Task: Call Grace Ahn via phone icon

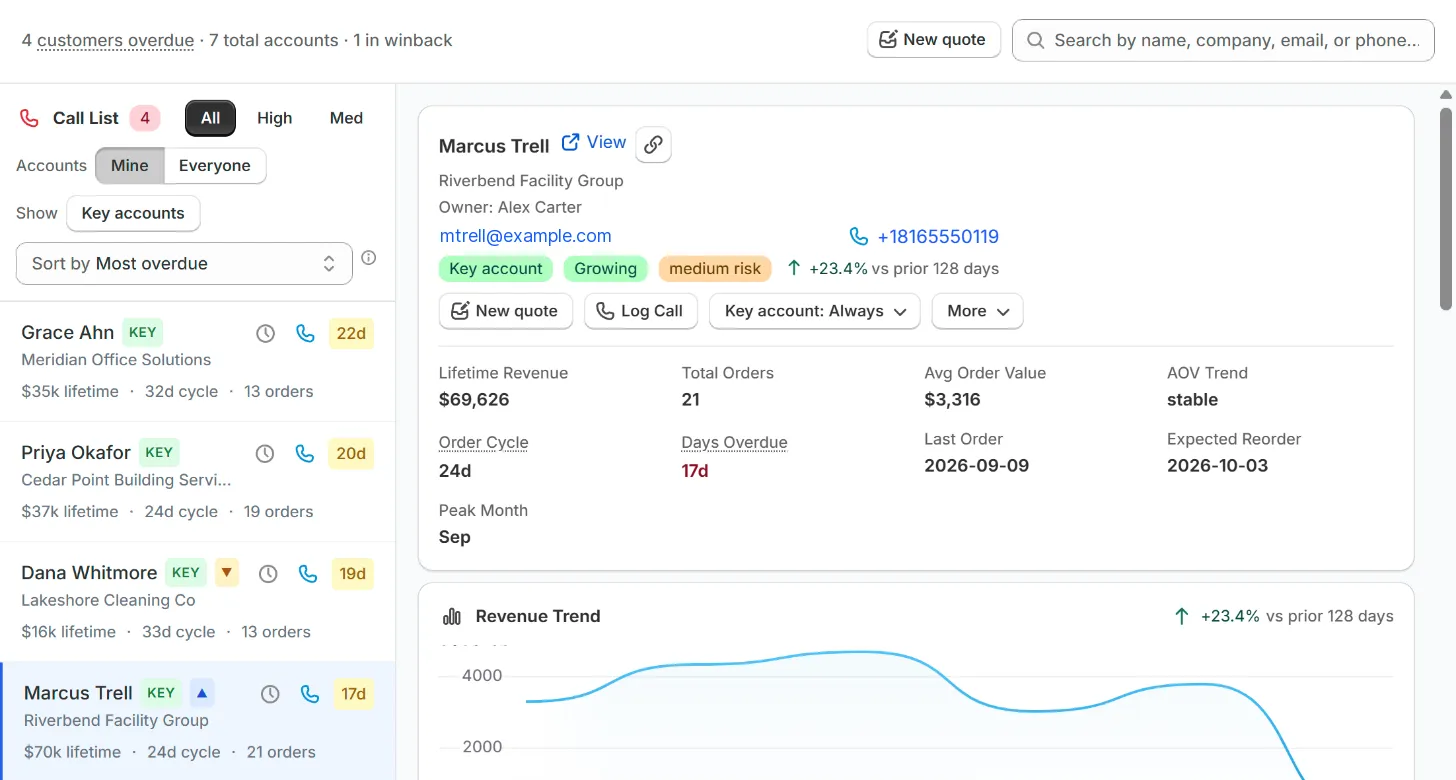Action: point(306,334)
